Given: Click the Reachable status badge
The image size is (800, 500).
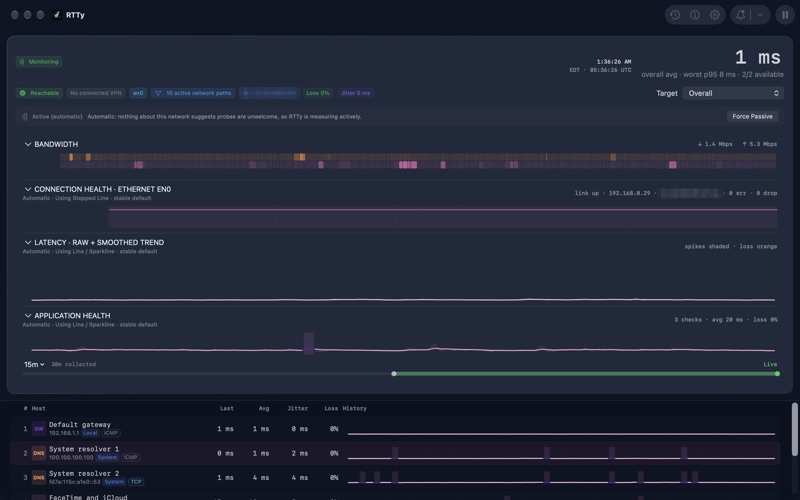Looking at the screenshot, I should [39, 93].
